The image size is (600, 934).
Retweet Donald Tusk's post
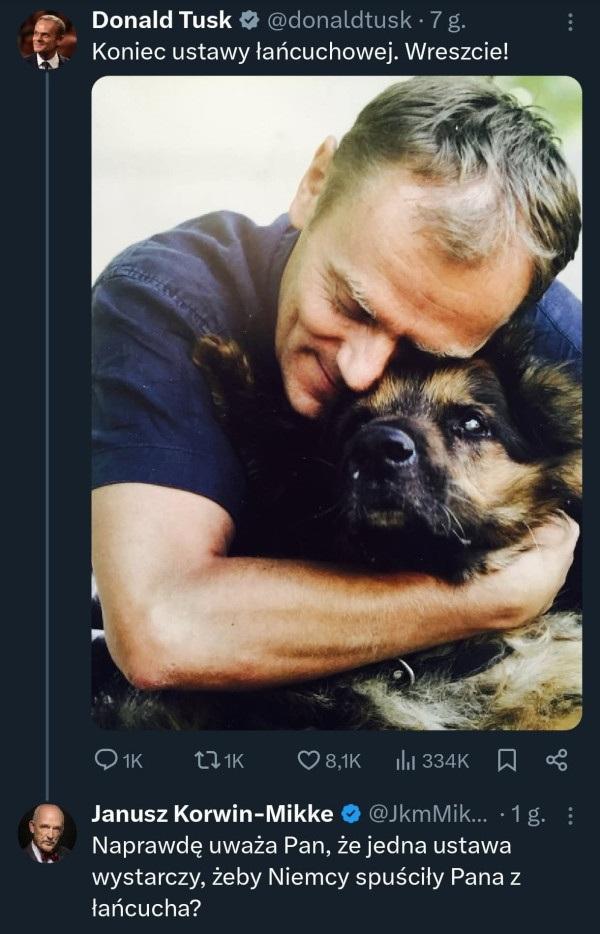pos(206,761)
